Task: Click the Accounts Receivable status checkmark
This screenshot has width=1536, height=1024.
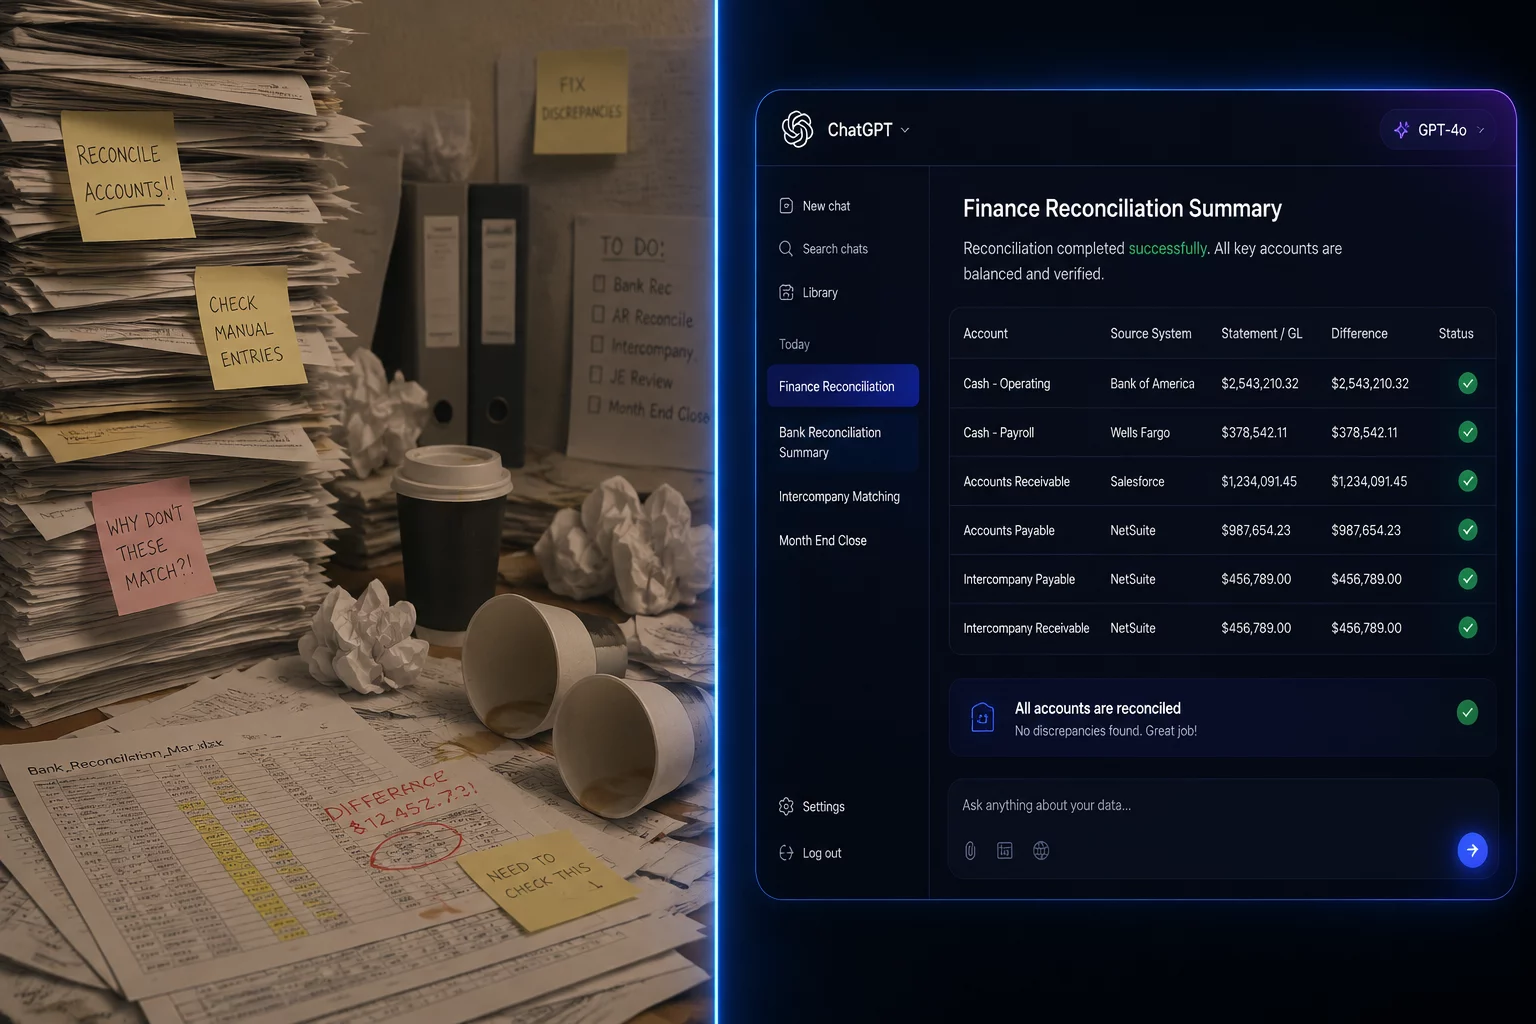Action: click(x=1468, y=481)
